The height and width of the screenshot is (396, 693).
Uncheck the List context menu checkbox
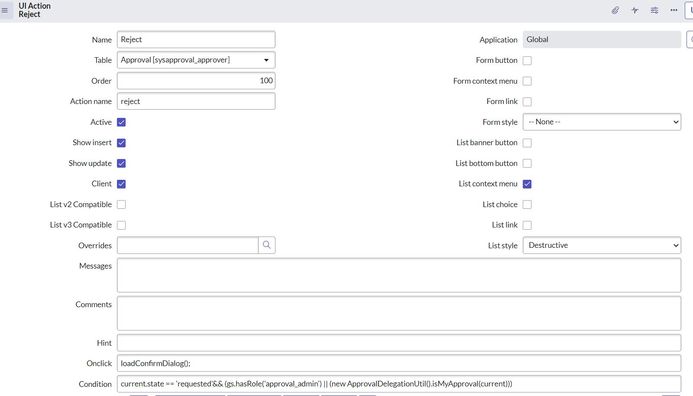point(527,184)
